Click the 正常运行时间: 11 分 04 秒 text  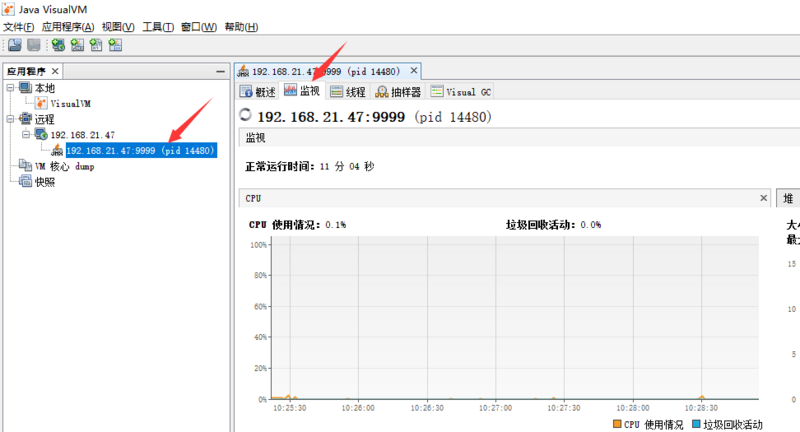click(310, 166)
